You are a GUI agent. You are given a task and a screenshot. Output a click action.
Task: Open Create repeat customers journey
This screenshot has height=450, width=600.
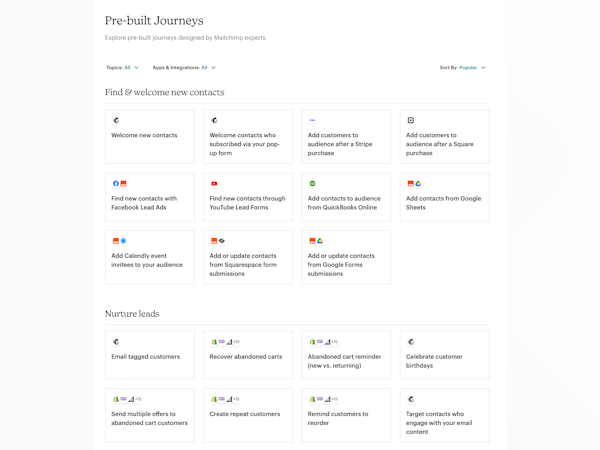coord(247,415)
